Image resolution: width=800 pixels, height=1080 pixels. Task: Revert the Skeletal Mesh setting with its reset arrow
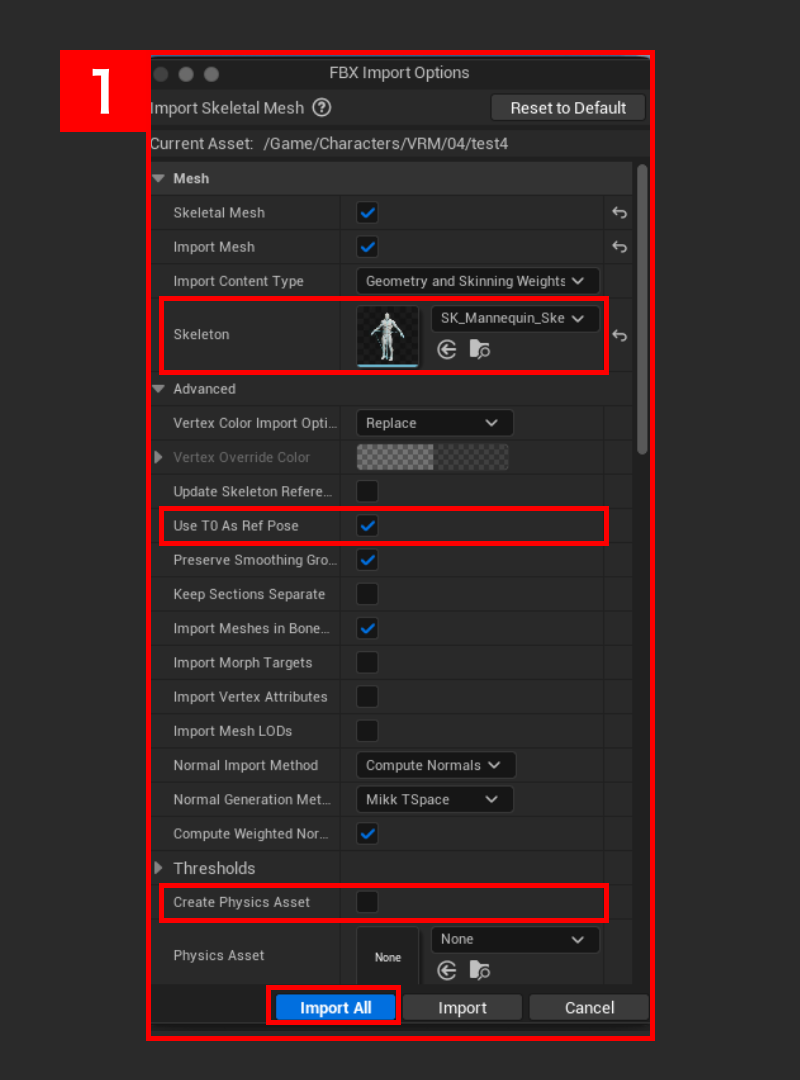[x=619, y=212]
